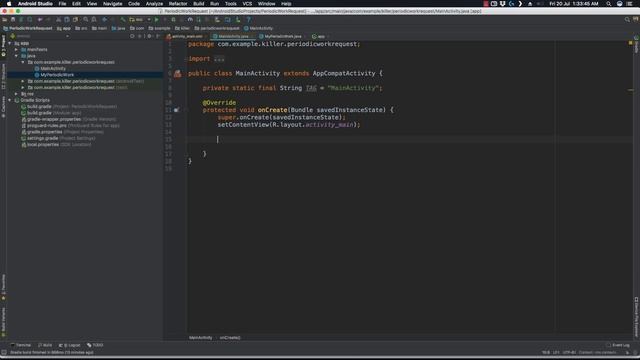Click the Apple menu icon
The height and width of the screenshot is (360, 640).
pos(9,4)
